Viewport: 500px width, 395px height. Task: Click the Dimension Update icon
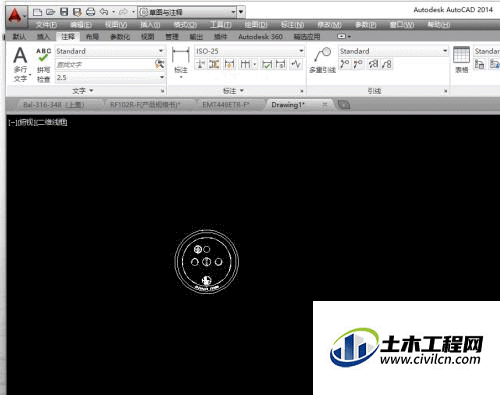[281, 64]
